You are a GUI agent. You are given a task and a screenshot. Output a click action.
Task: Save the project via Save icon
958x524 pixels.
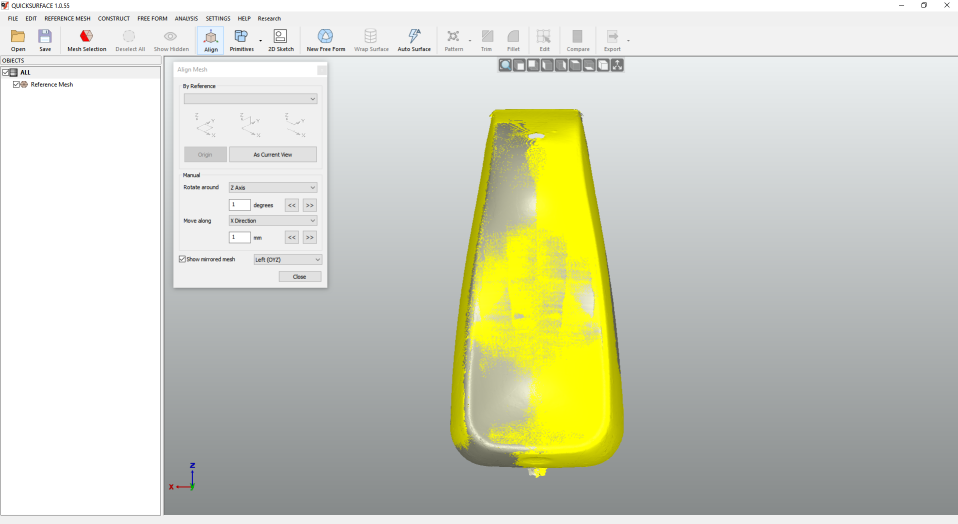45,40
